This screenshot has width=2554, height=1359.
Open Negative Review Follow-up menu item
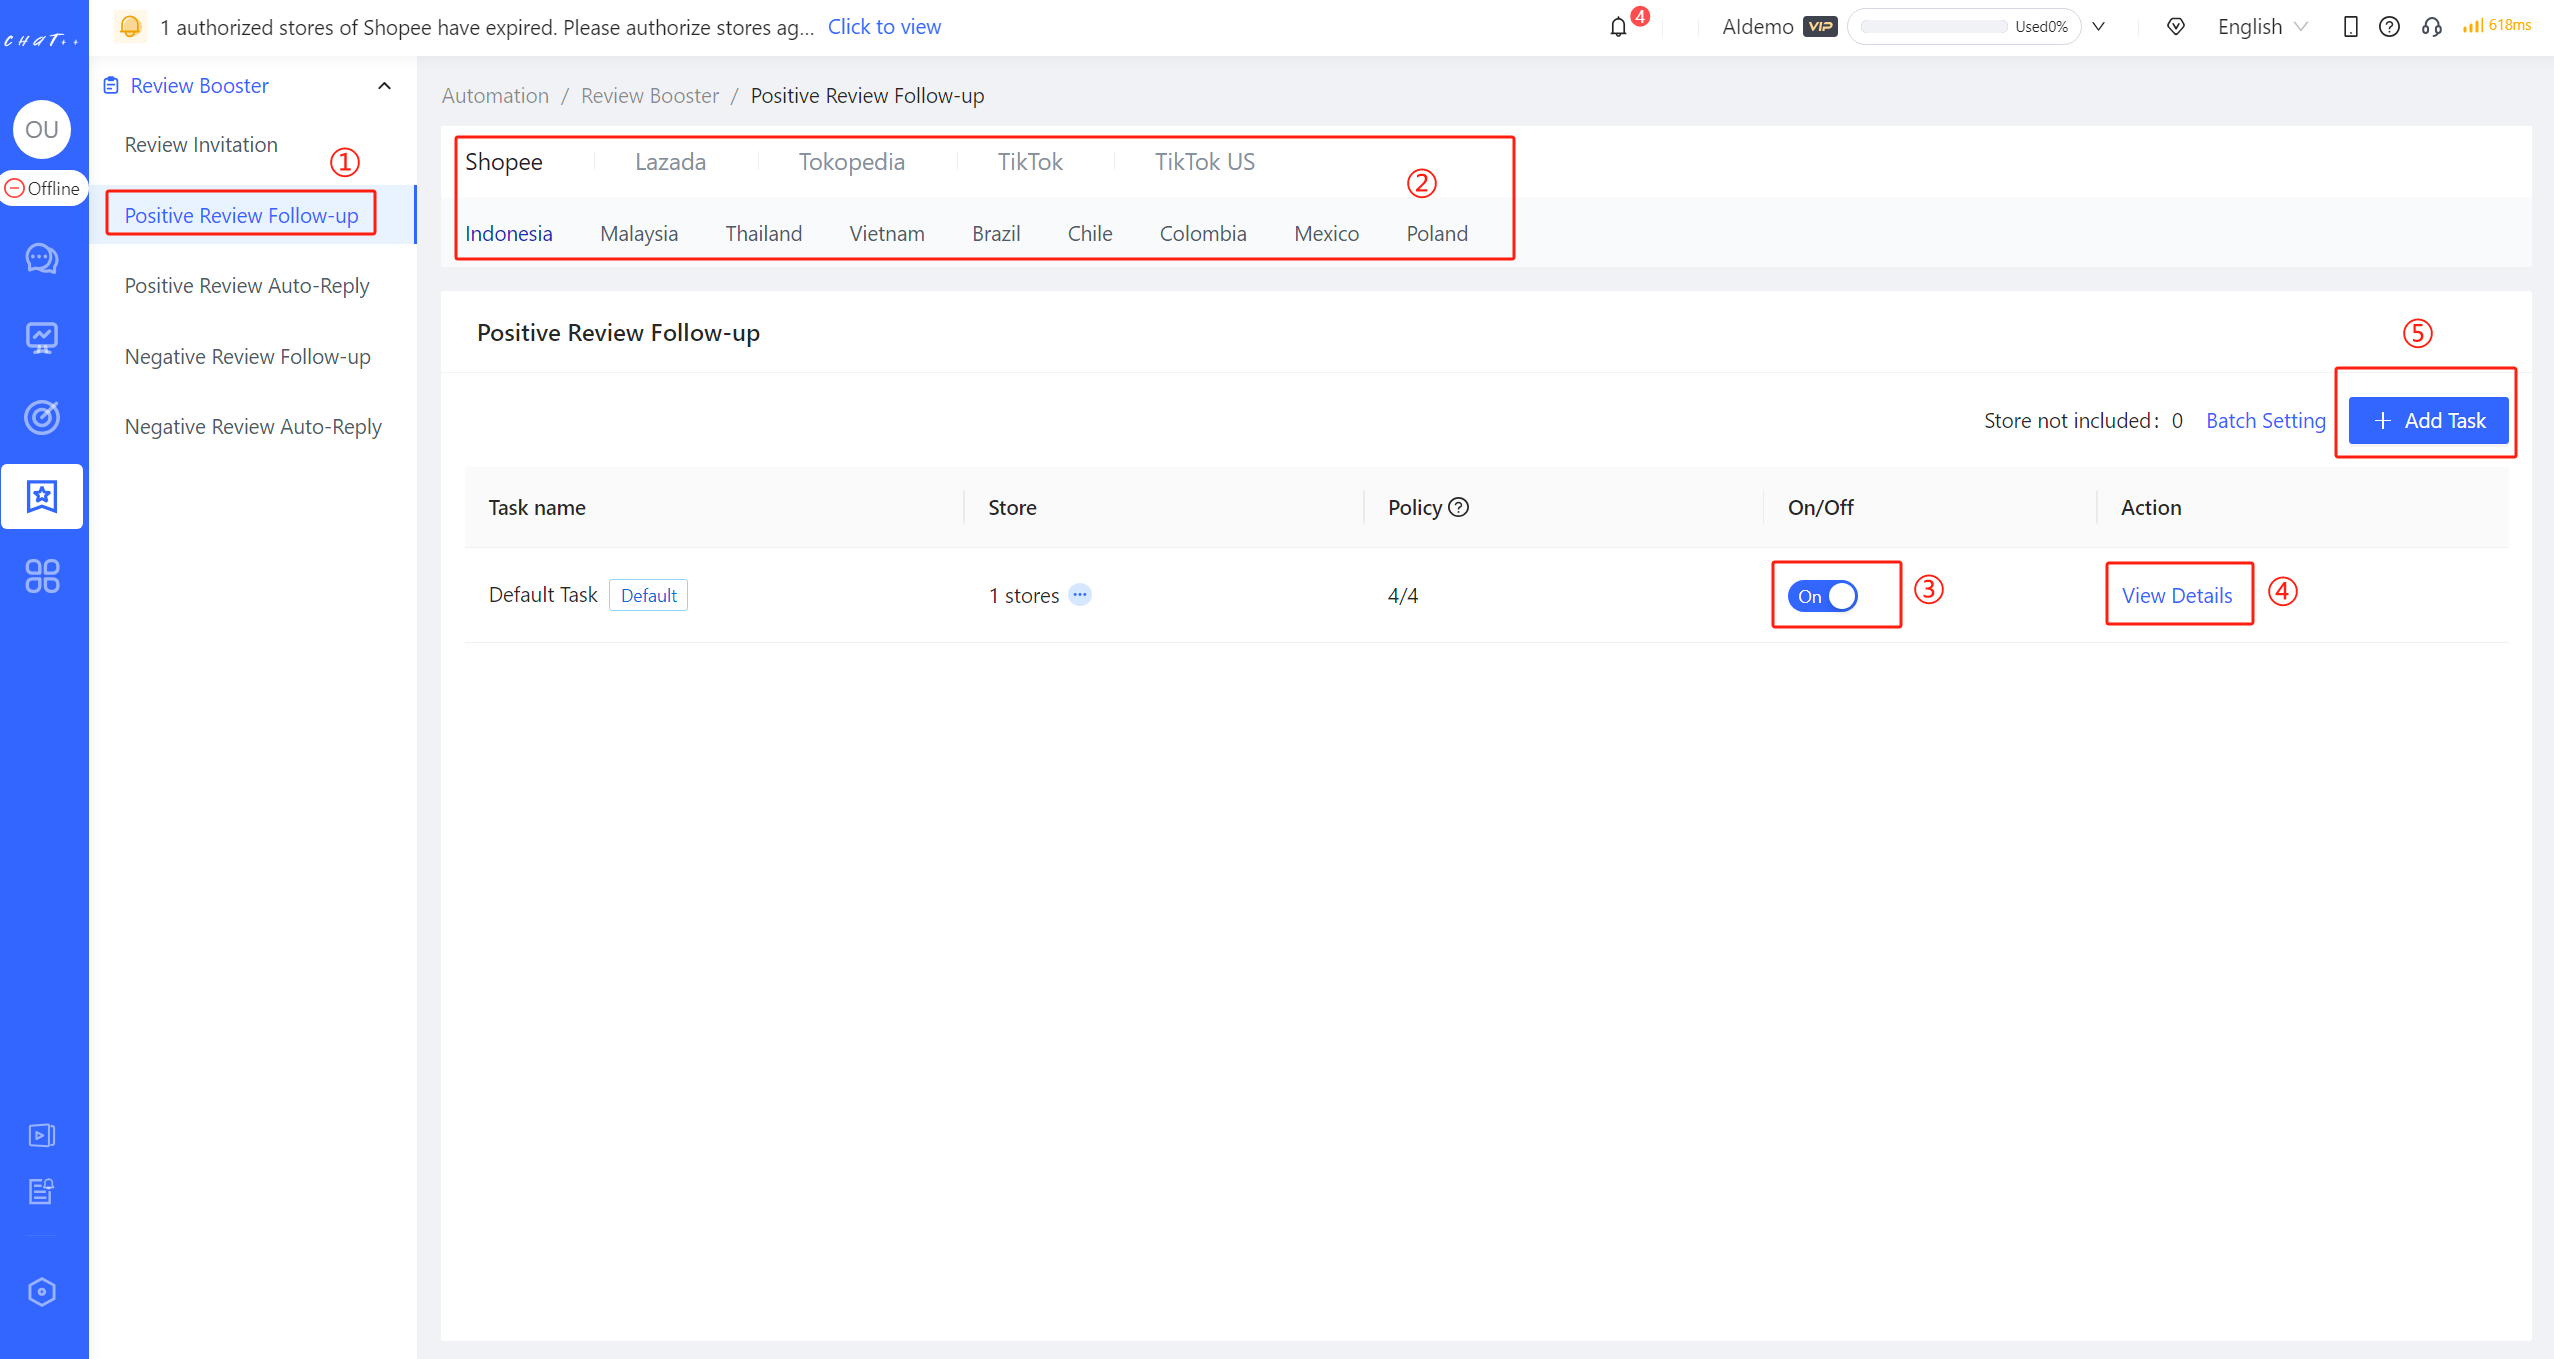pyautogui.click(x=248, y=357)
